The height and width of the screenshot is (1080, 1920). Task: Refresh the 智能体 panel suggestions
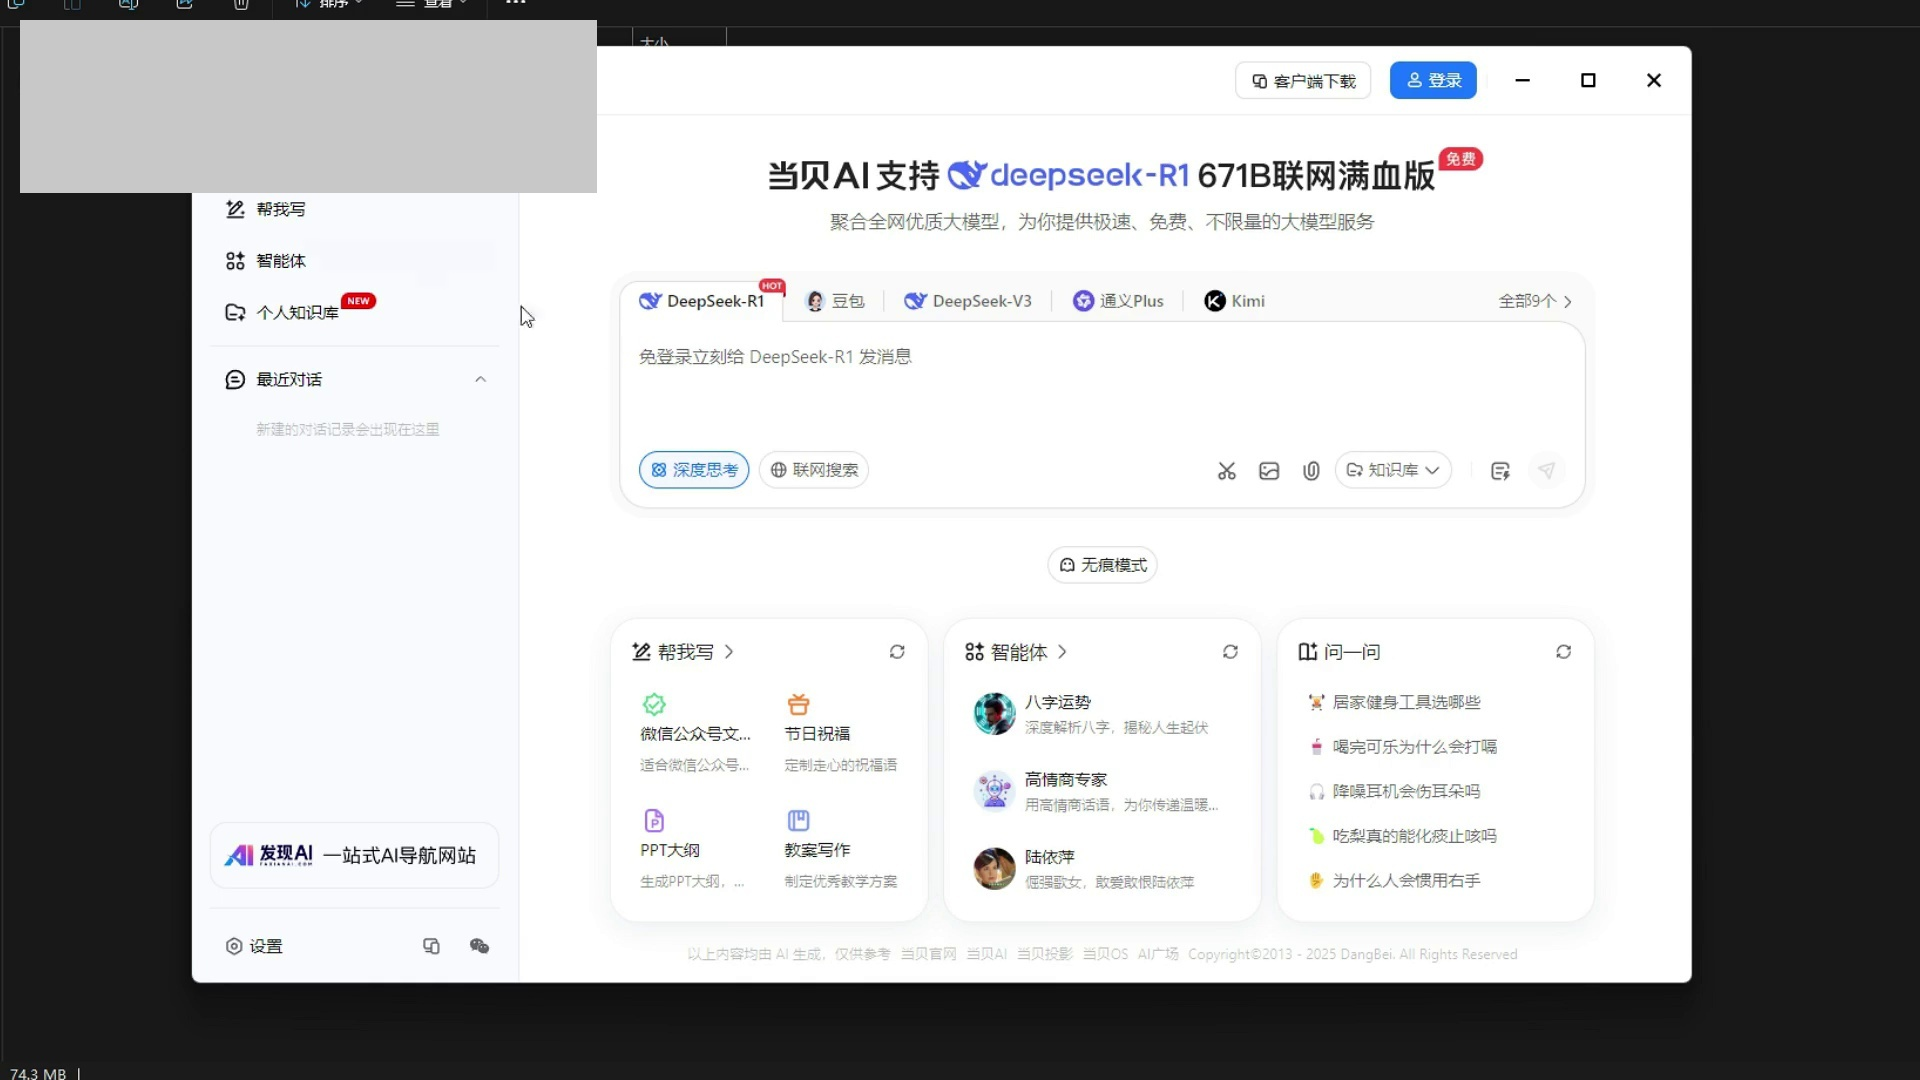[1230, 651]
